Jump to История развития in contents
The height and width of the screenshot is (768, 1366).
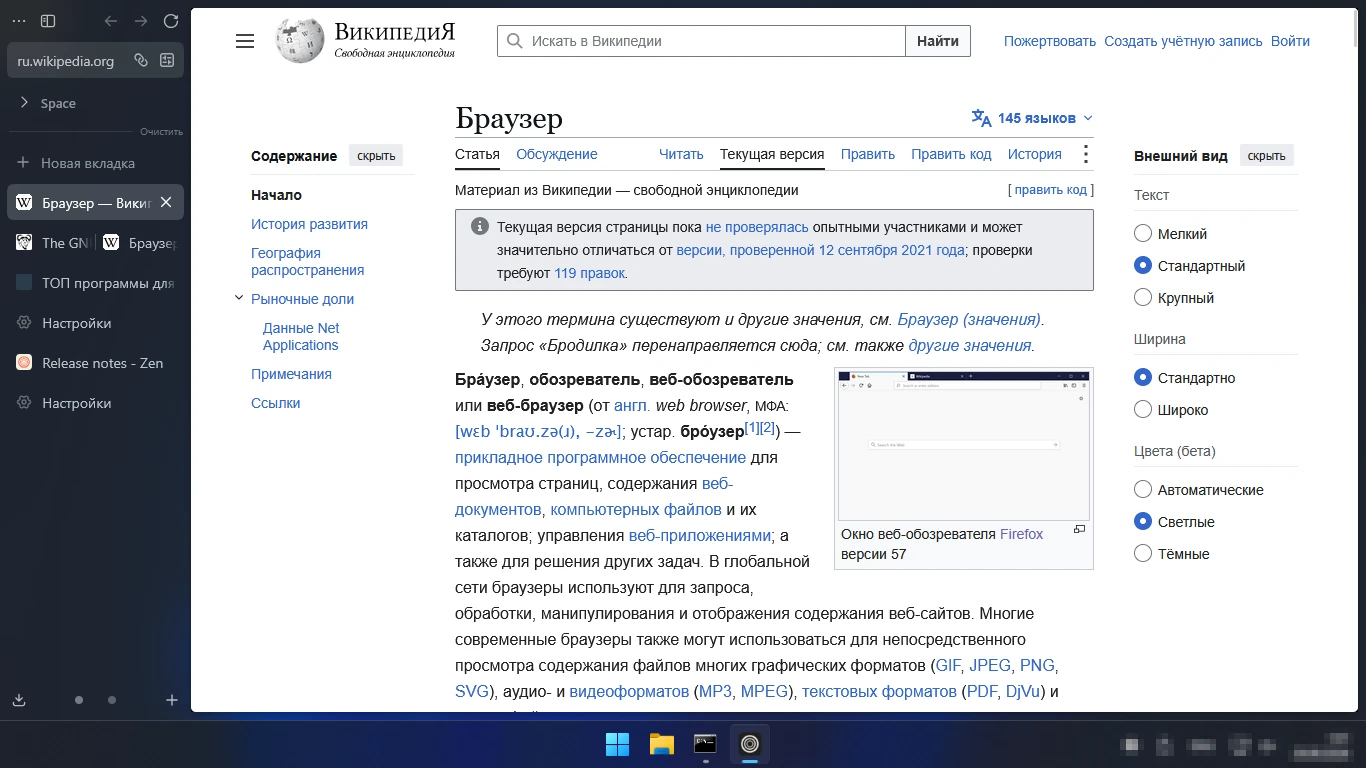click(x=309, y=224)
